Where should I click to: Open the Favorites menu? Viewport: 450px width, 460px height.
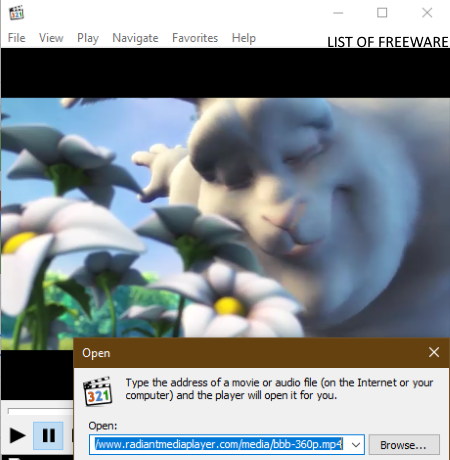[x=195, y=38]
